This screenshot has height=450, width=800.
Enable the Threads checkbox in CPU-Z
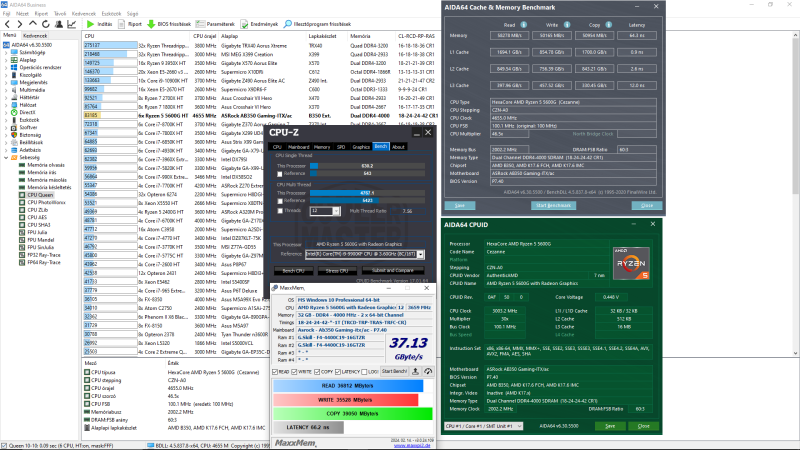pyautogui.click(x=280, y=211)
